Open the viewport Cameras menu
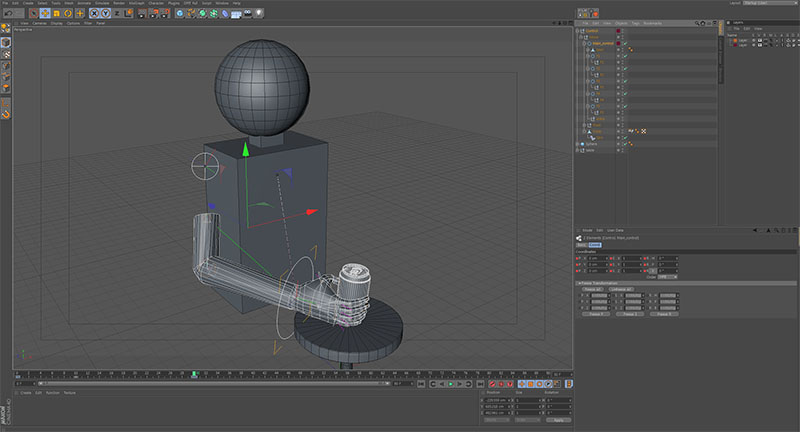This screenshot has width=800, height=432. tap(39, 23)
